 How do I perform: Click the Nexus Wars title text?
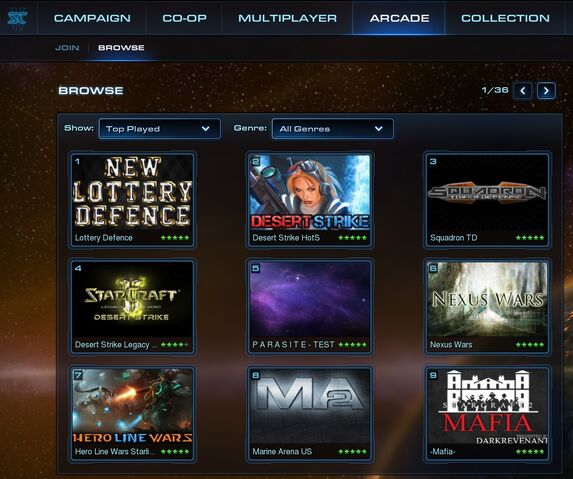tap(451, 345)
